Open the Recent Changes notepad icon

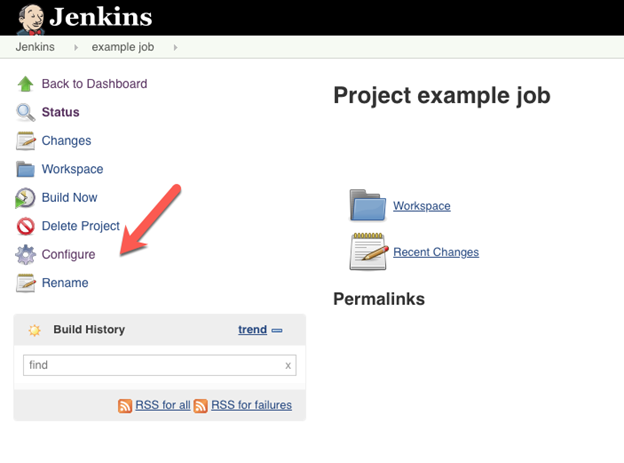click(367, 251)
